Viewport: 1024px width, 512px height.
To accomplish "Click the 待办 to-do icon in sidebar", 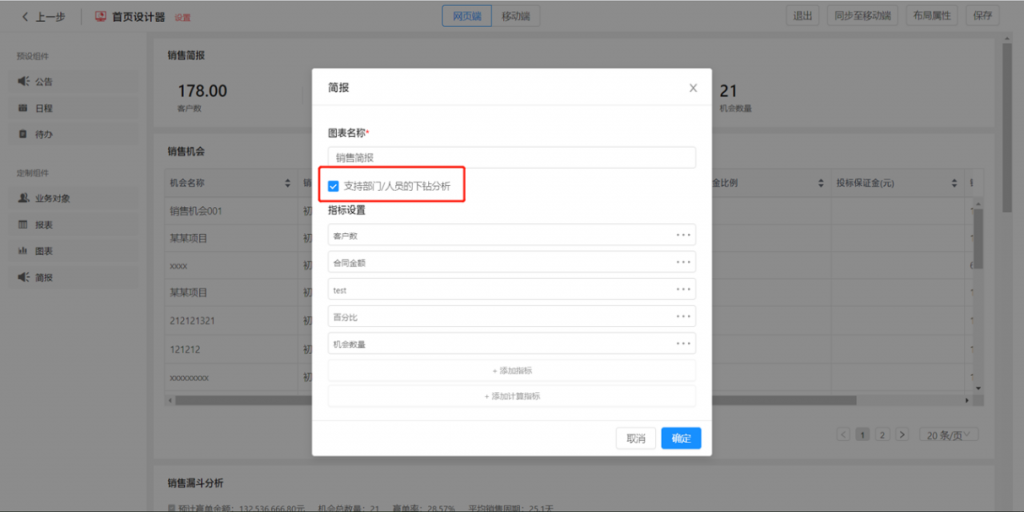I will pyautogui.click(x=23, y=134).
